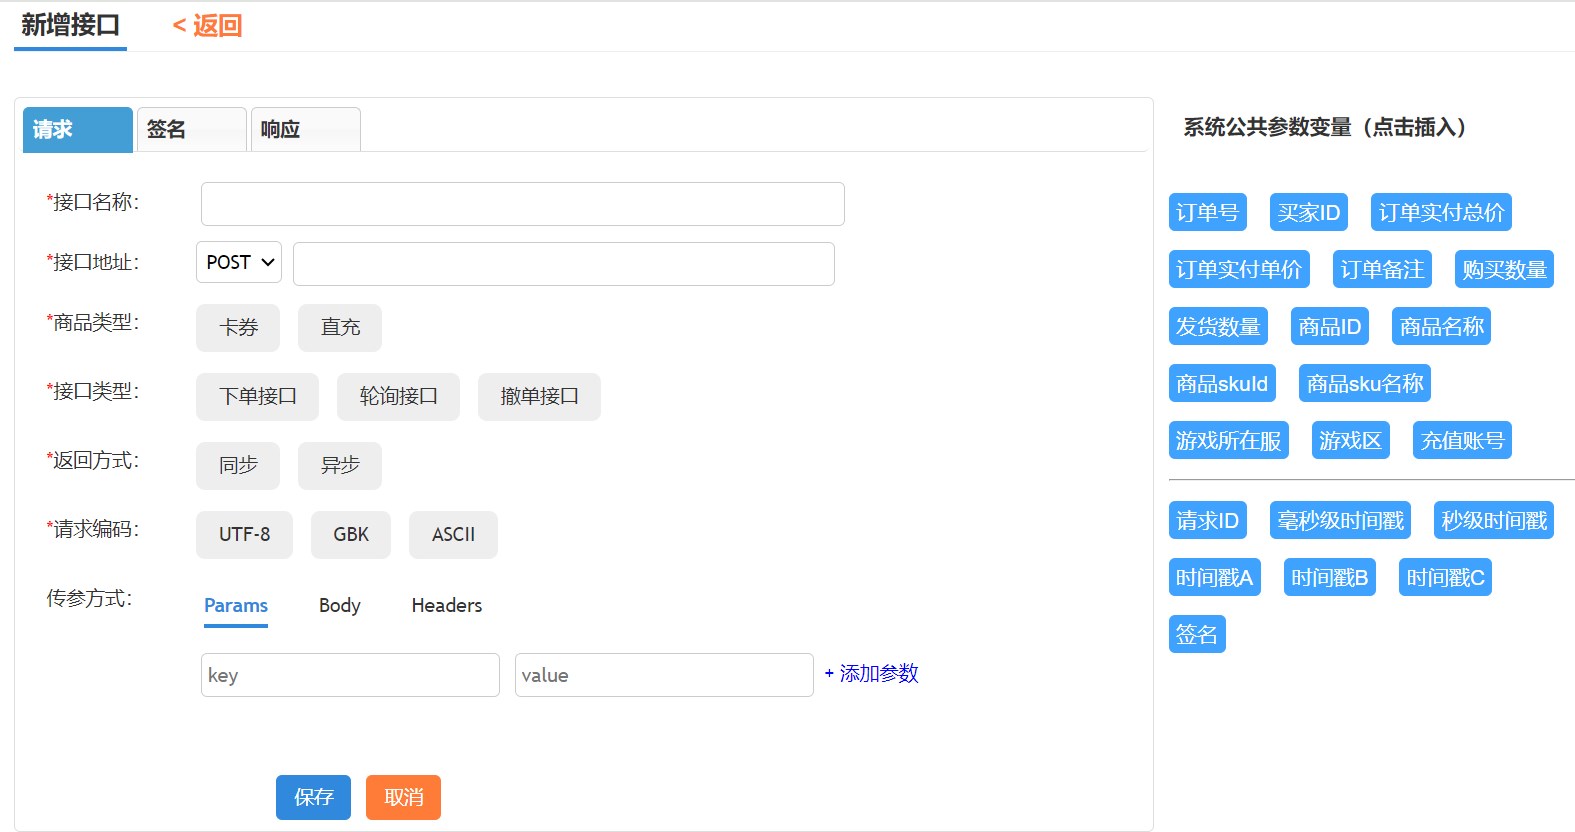The height and width of the screenshot is (832, 1575).
Task: Select 下单接口 interface type
Action: point(258,397)
